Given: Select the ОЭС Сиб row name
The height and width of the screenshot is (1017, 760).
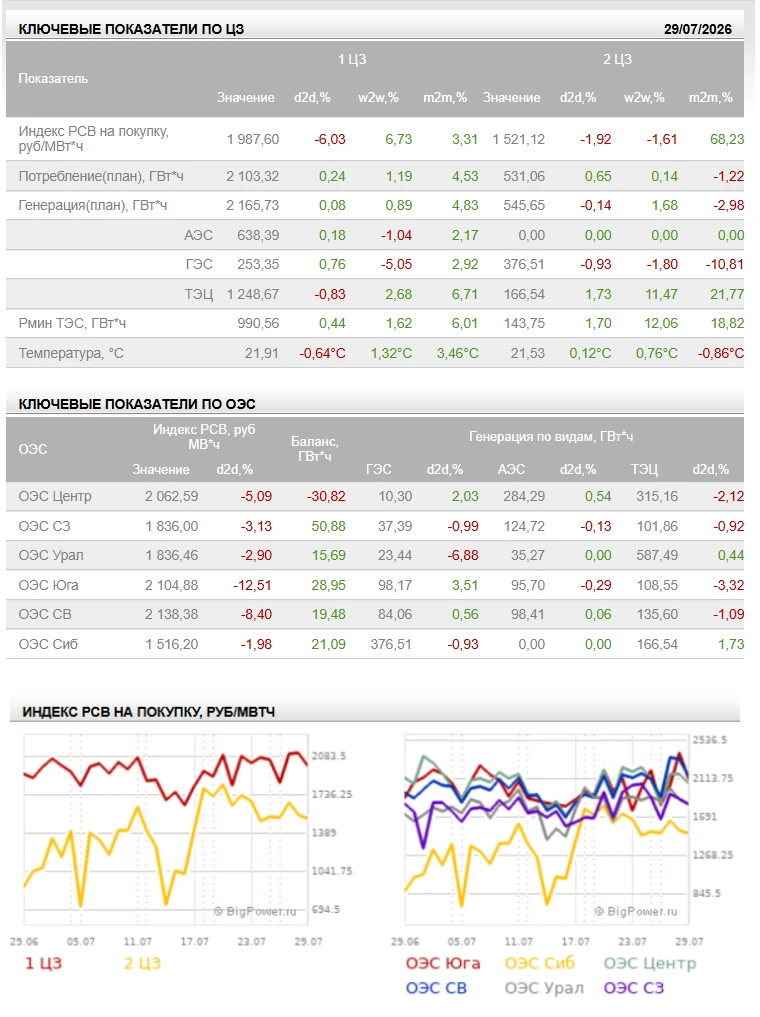Looking at the screenshot, I should [x=48, y=644].
